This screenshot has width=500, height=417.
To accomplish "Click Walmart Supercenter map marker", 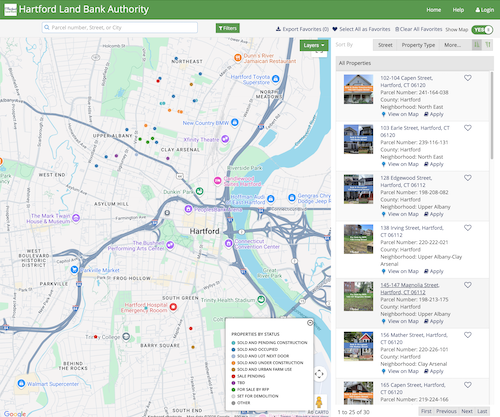I will [x=21, y=383].
